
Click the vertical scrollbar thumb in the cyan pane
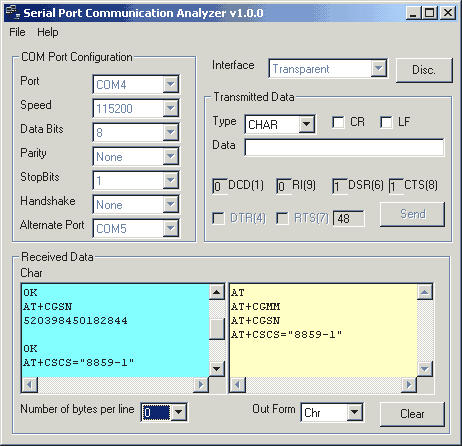coord(217,329)
